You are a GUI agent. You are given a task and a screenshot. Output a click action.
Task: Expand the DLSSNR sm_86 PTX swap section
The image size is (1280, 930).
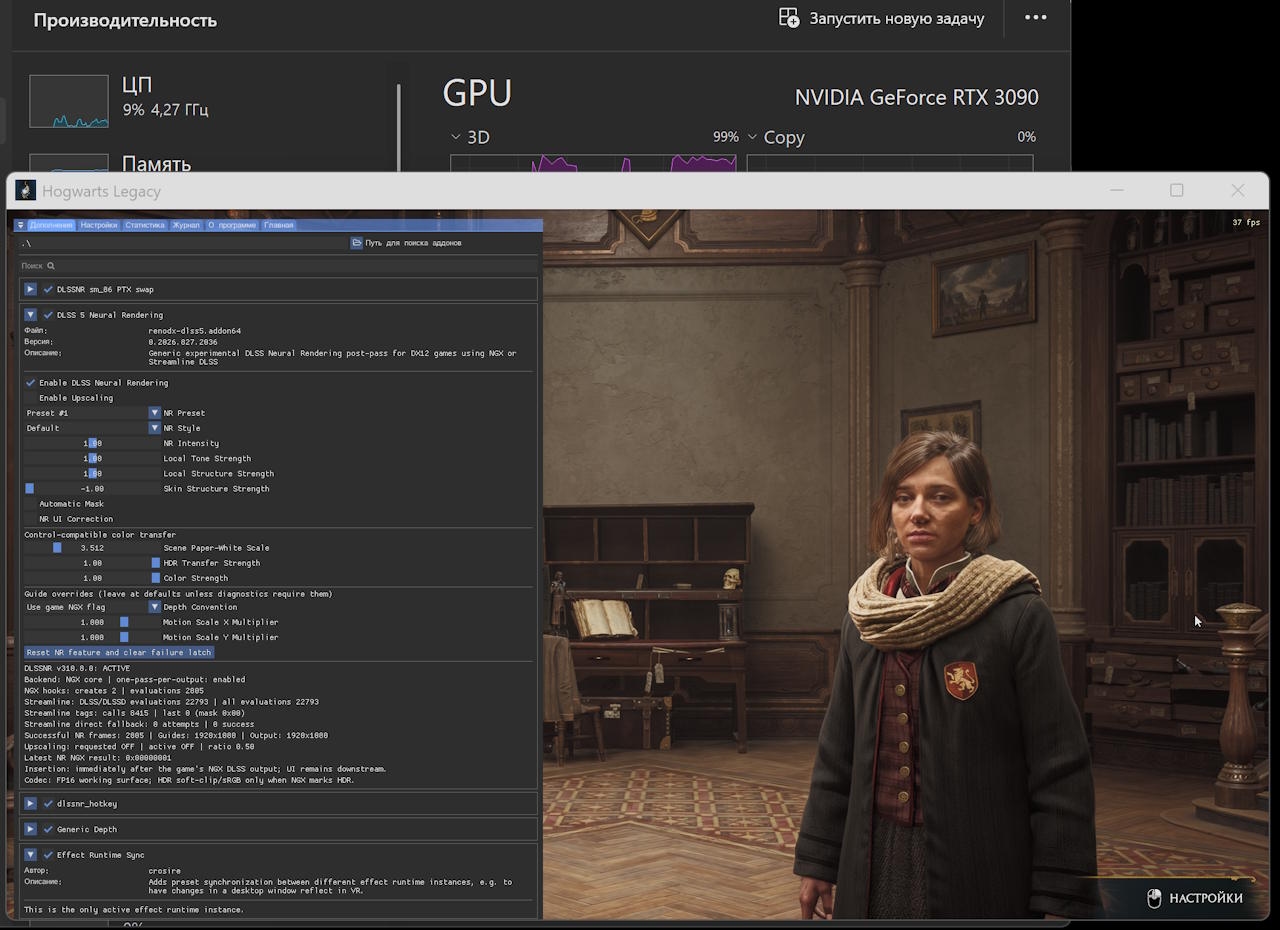pyautogui.click(x=31, y=289)
